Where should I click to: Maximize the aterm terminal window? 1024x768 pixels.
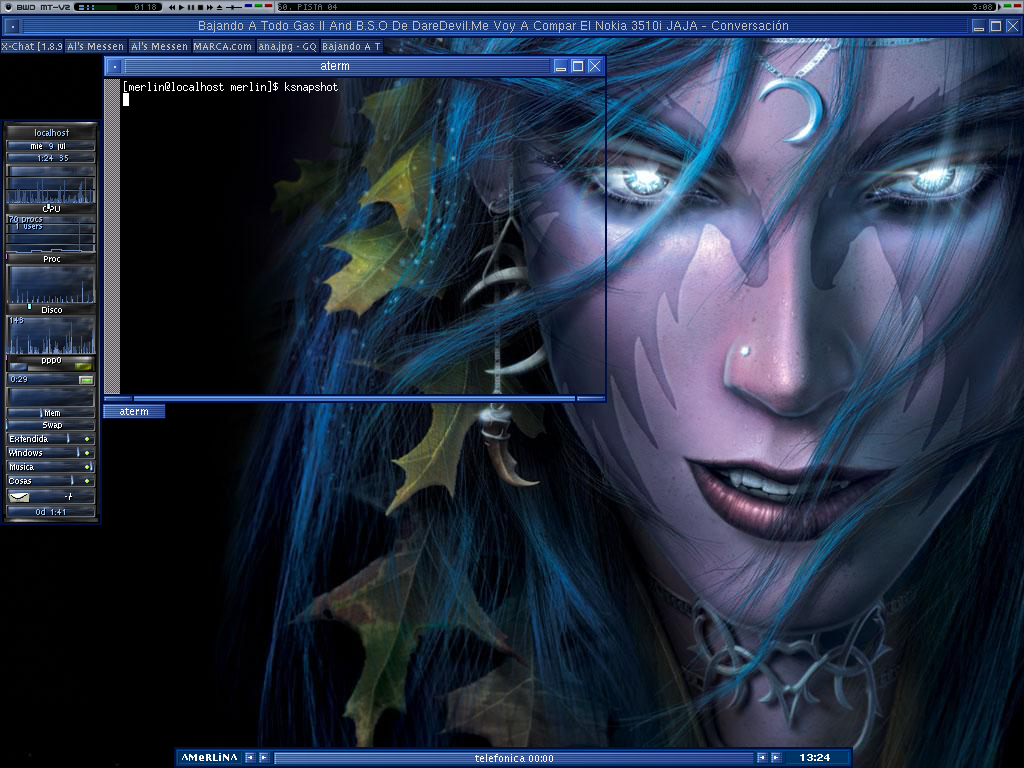pos(577,66)
